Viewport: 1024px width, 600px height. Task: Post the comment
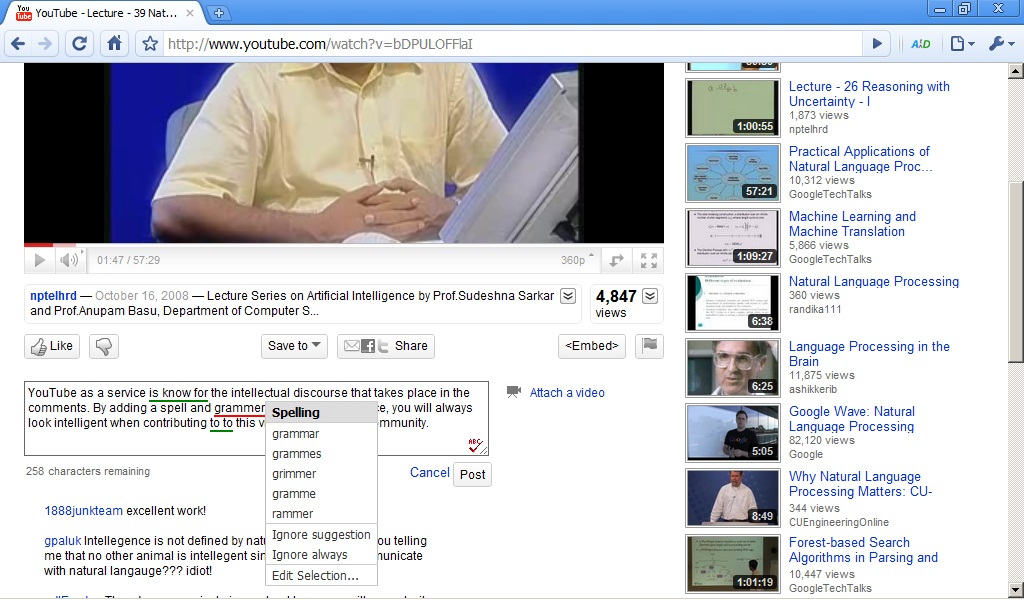[473, 474]
